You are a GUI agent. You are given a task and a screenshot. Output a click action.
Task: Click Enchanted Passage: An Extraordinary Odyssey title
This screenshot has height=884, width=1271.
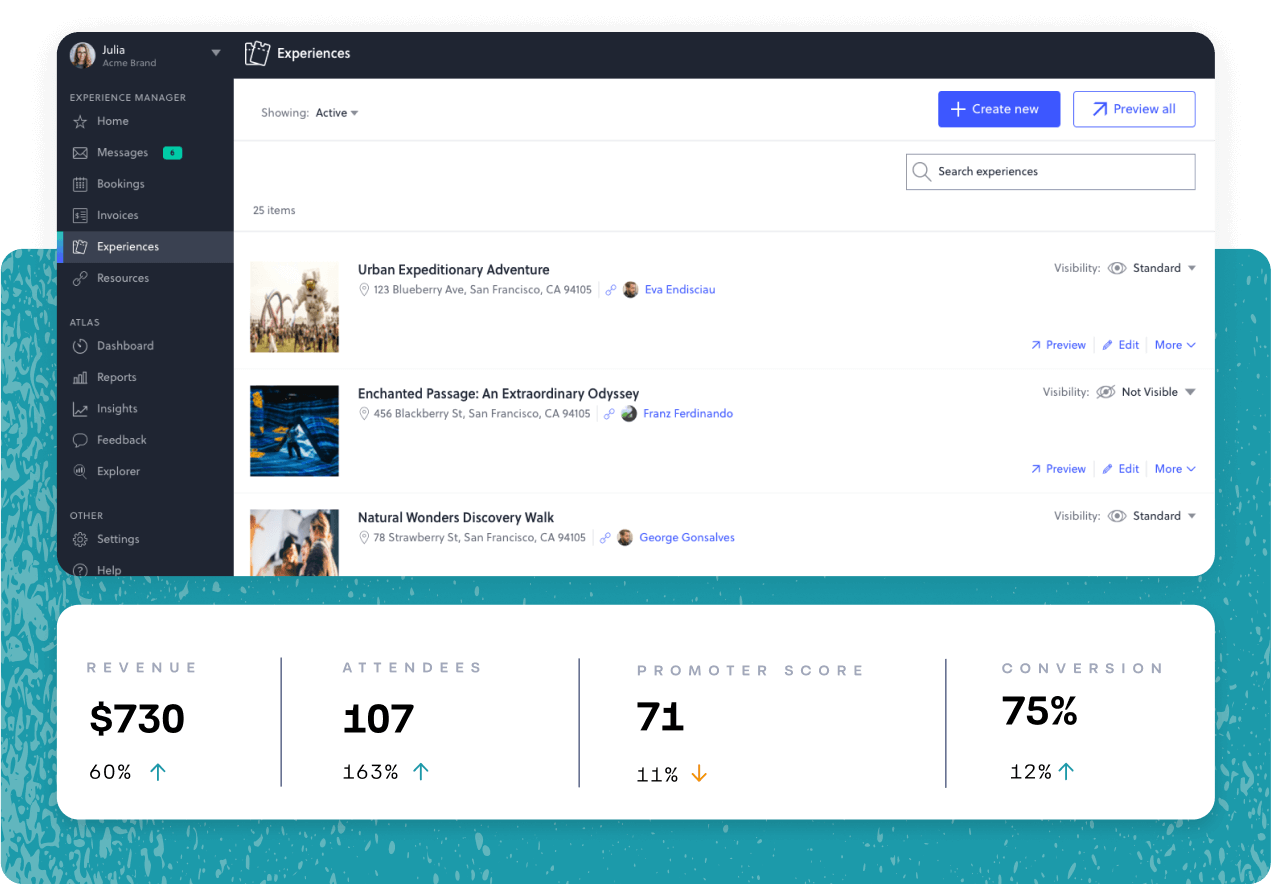[x=498, y=394]
